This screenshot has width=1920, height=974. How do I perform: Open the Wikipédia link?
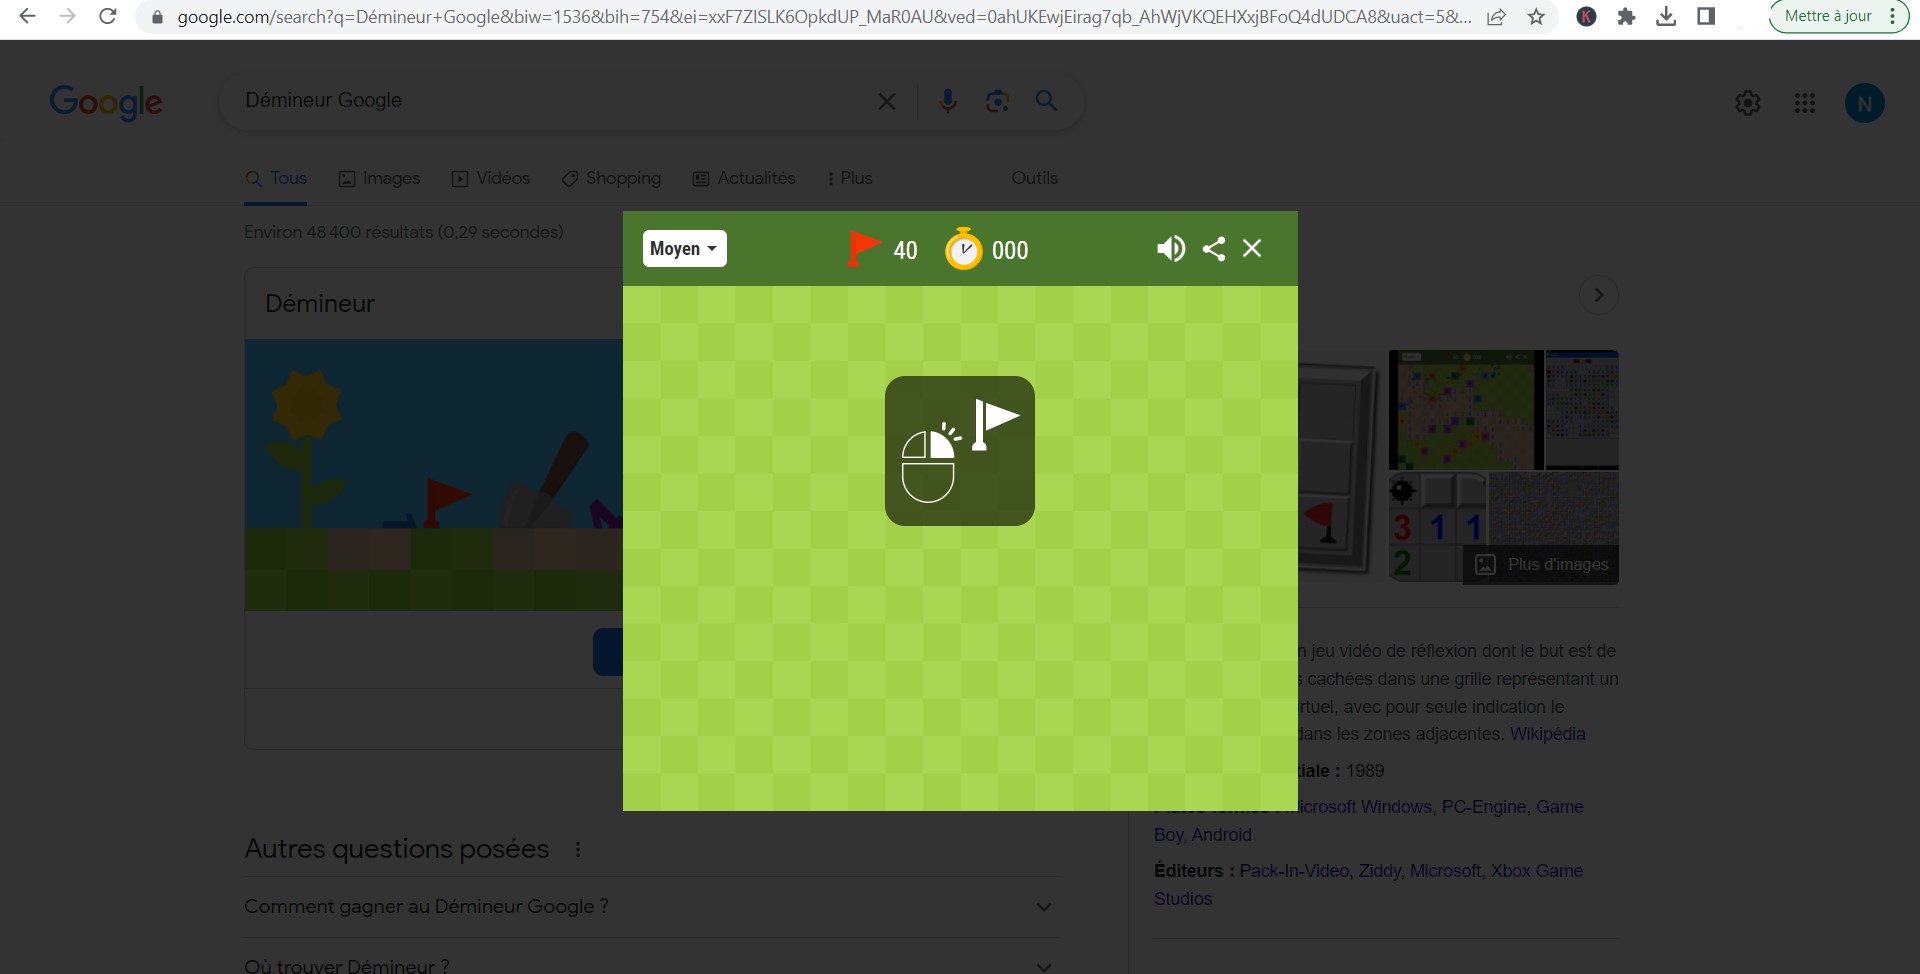(1547, 734)
